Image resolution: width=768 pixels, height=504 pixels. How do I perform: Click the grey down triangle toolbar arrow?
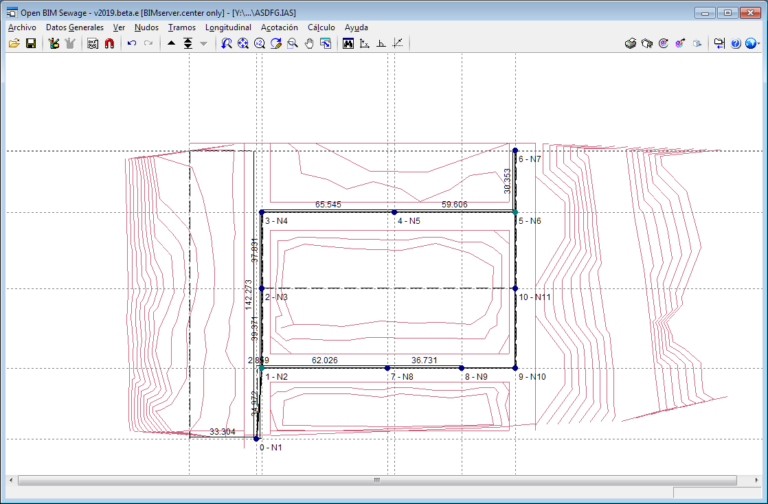[204, 44]
